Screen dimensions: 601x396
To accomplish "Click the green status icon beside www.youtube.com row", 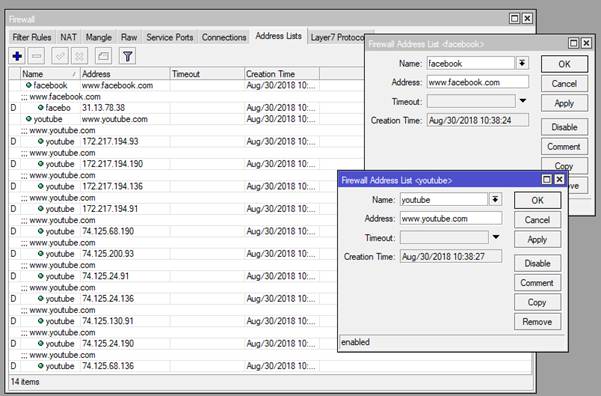I will click(28, 118).
